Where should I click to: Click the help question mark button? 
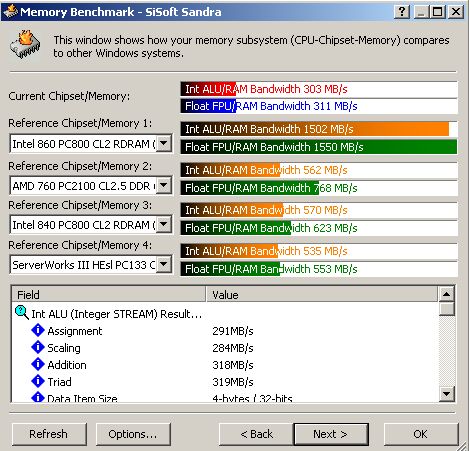click(x=402, y=12)
